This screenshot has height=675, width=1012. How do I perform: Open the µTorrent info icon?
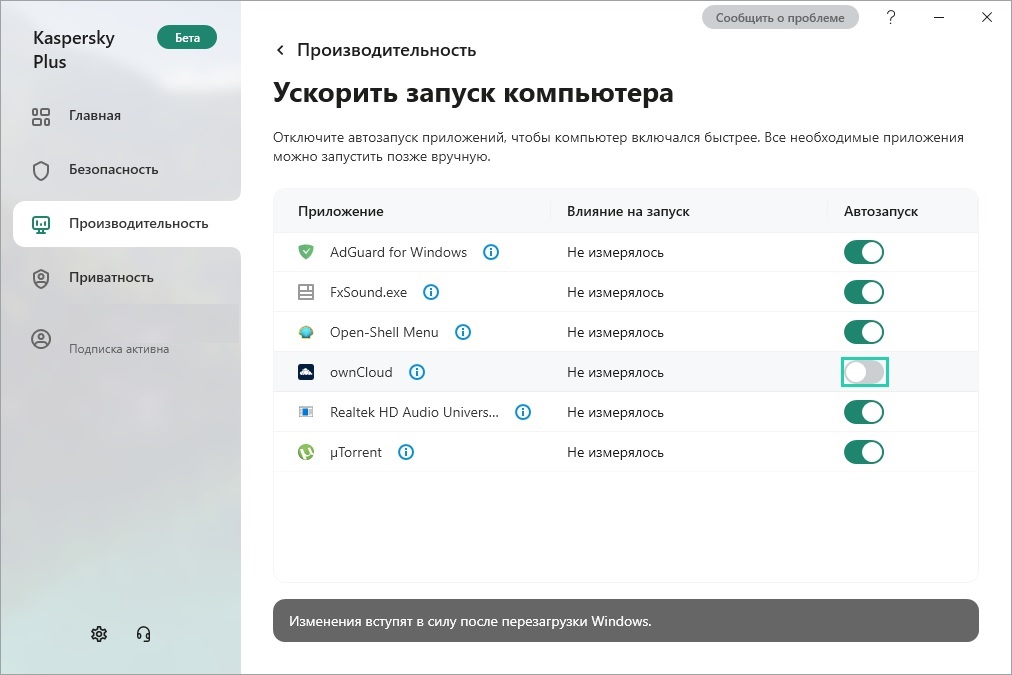[406, 452]
